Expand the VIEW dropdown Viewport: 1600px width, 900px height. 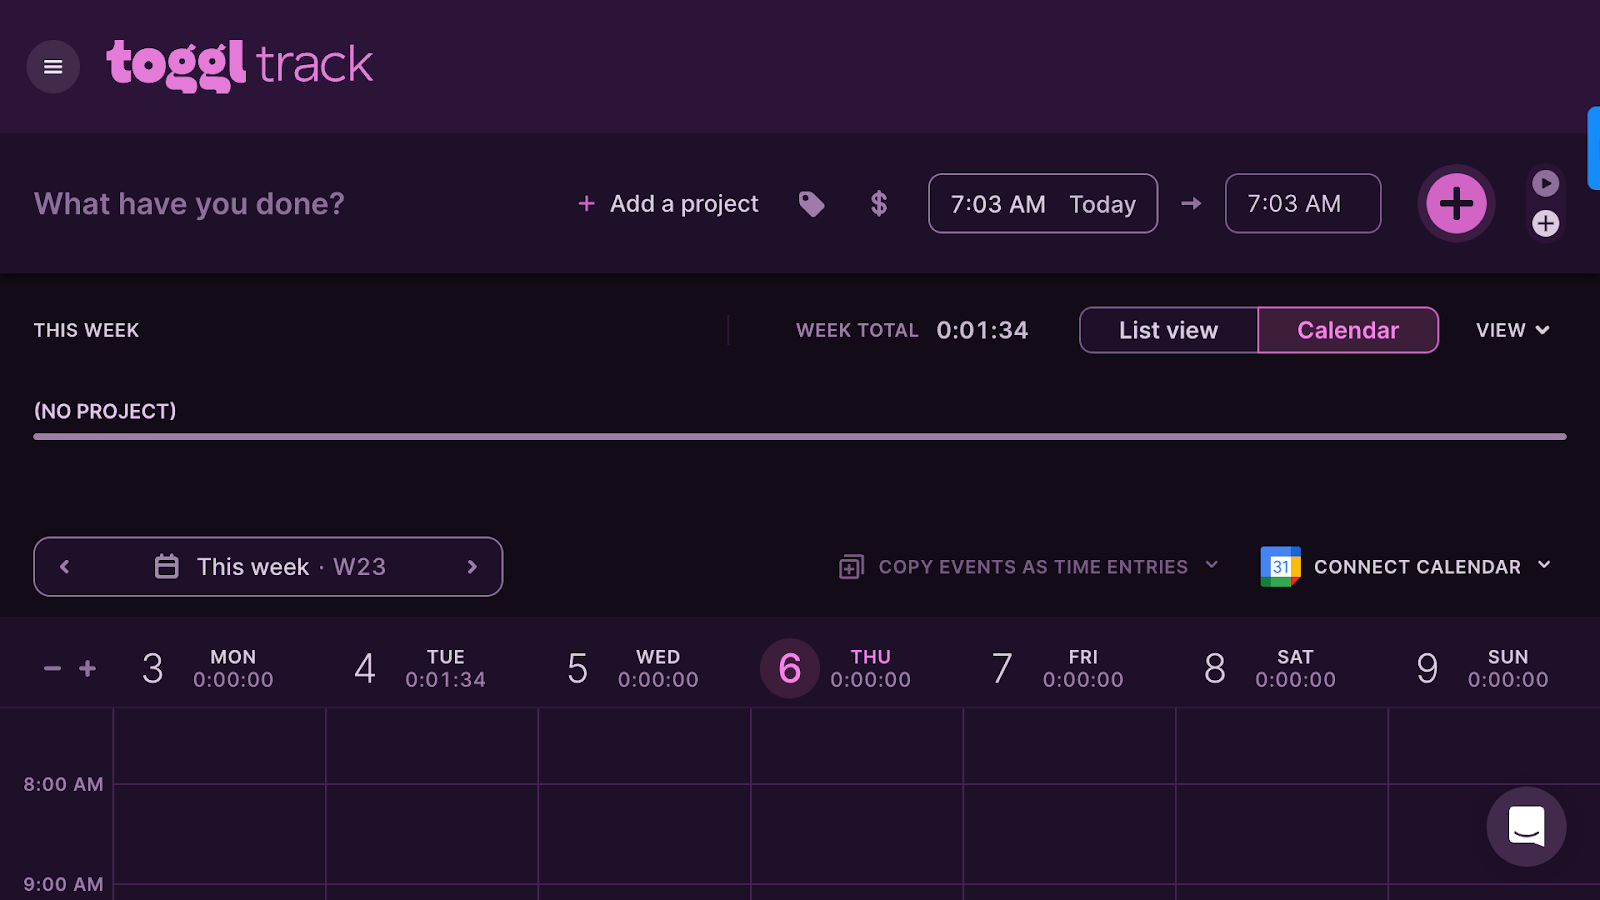click(1512, 330)
